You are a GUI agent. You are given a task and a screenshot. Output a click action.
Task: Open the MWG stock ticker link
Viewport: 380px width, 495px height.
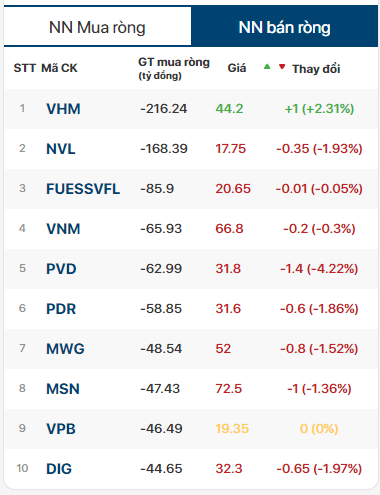click(65, 349)
